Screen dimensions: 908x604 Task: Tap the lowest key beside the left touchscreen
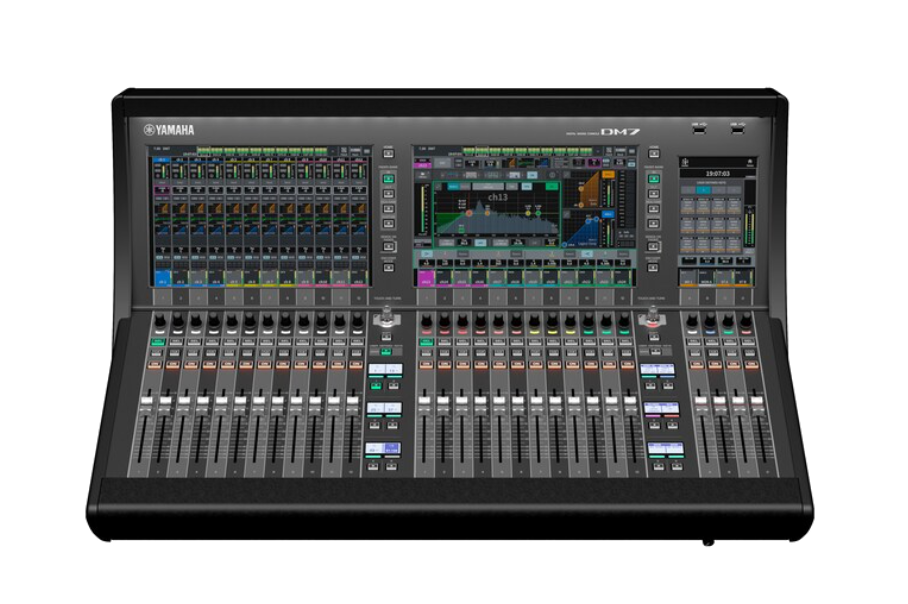[x=389, y=268]
